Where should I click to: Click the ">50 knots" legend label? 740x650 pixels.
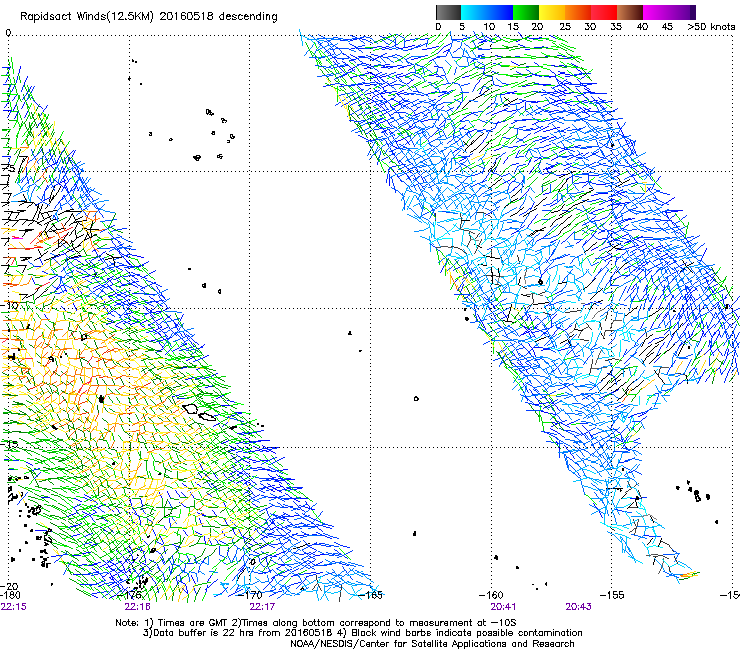(711, 26)
